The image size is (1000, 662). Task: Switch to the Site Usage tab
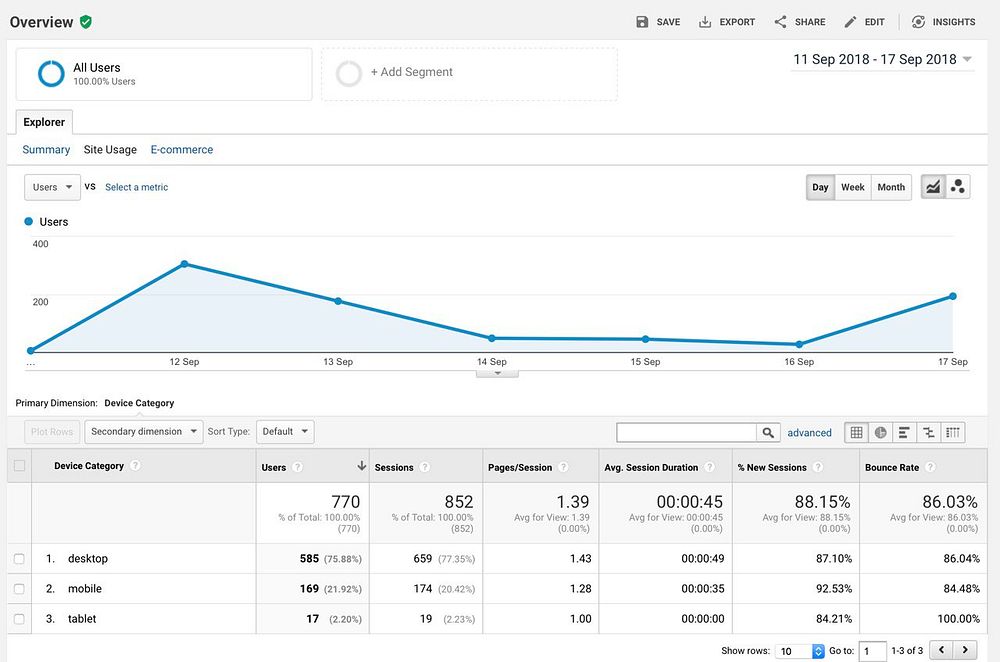point(110,149)
